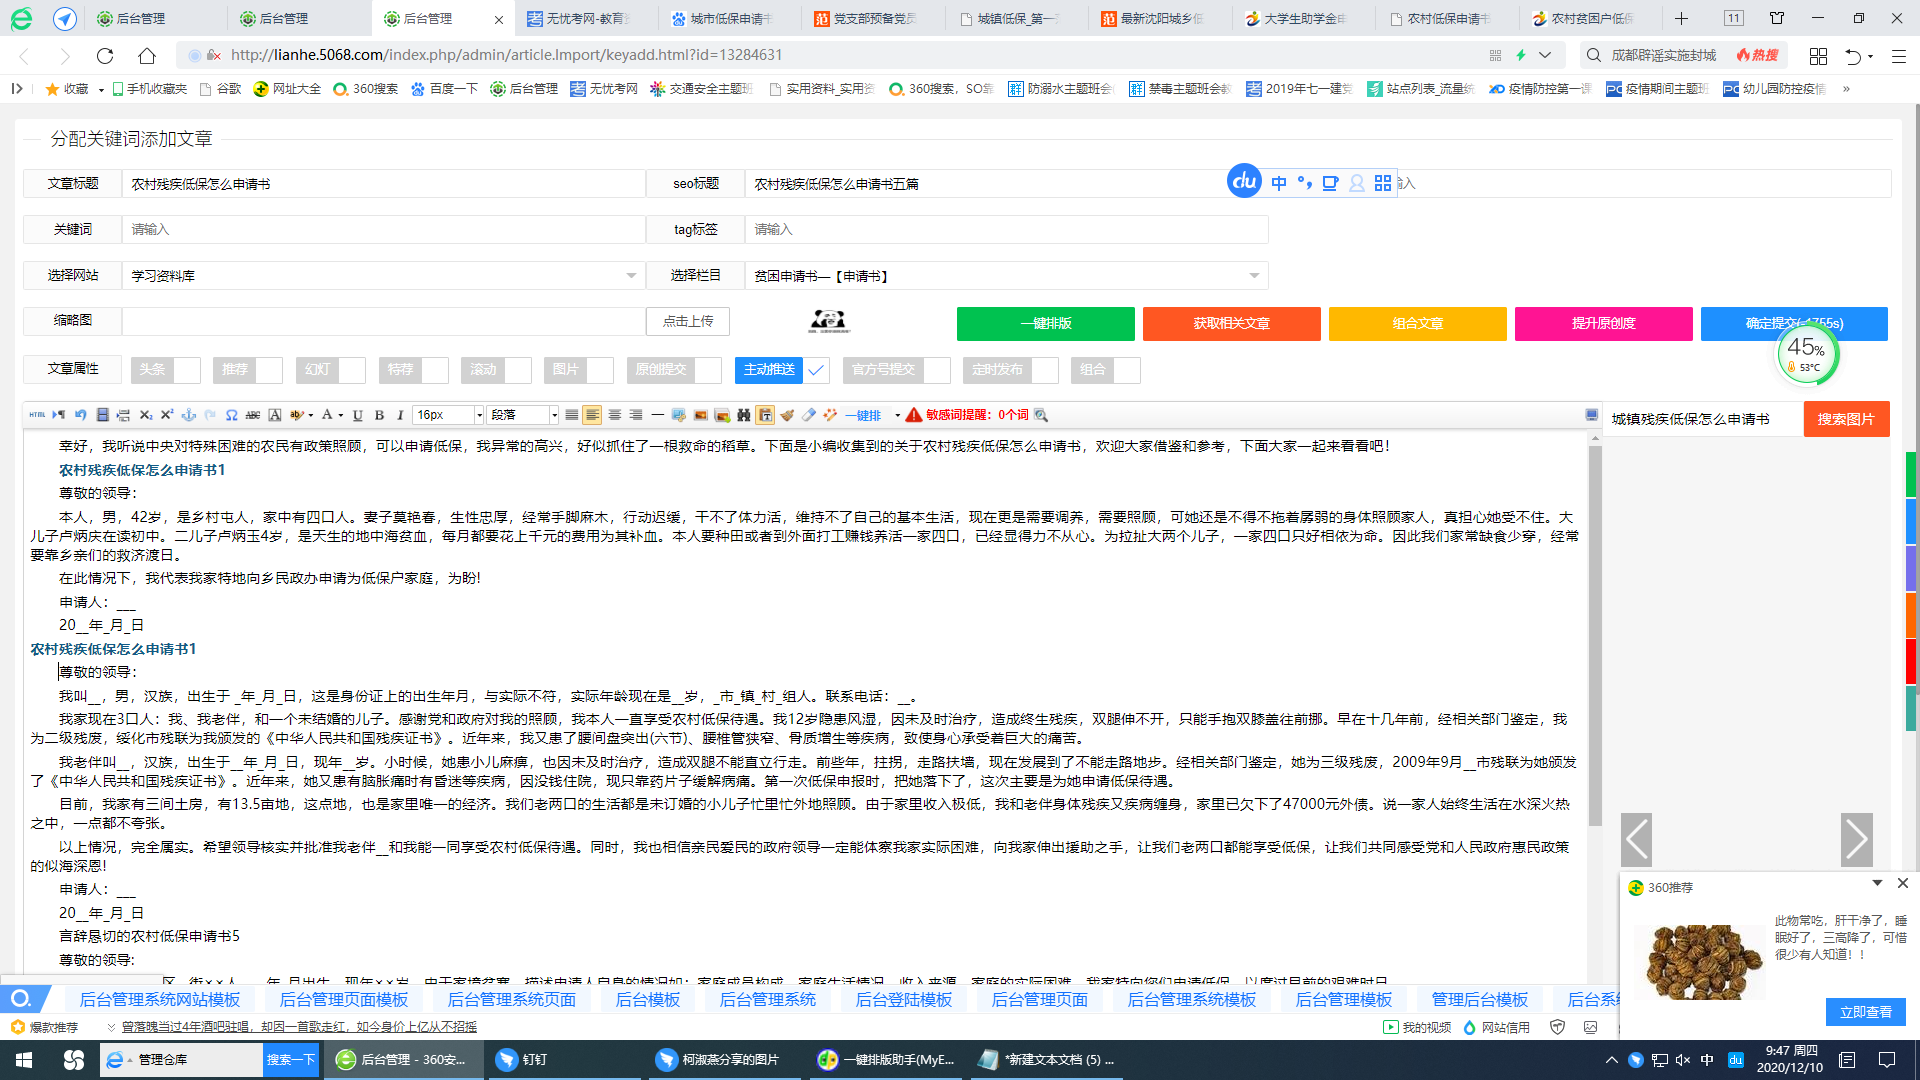Toggle the 主动推送 checkbox
Image resolution: width=1920 pixels, height=1080 pixels.
(x=816, y=370)
